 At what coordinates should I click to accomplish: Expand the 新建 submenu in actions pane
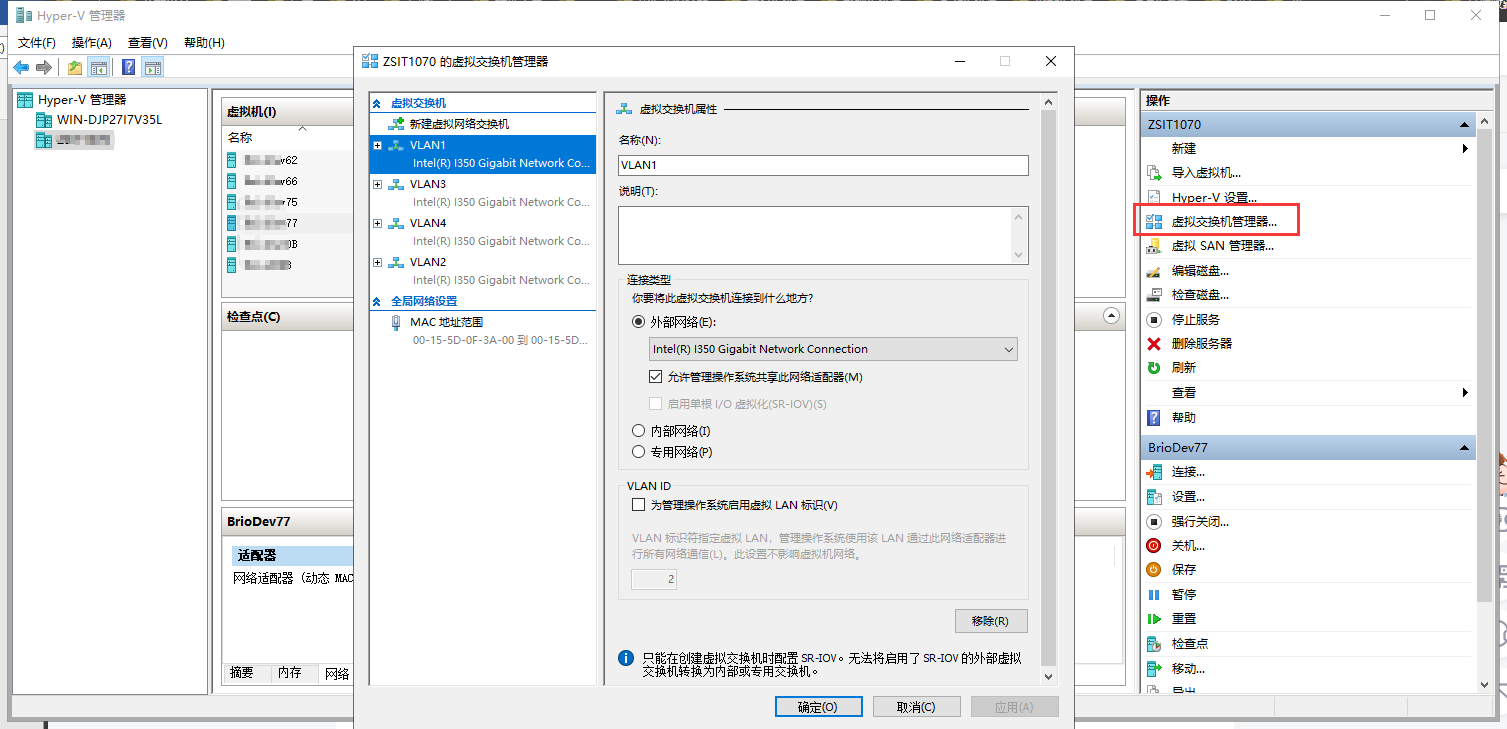[x=1465, y=149]
